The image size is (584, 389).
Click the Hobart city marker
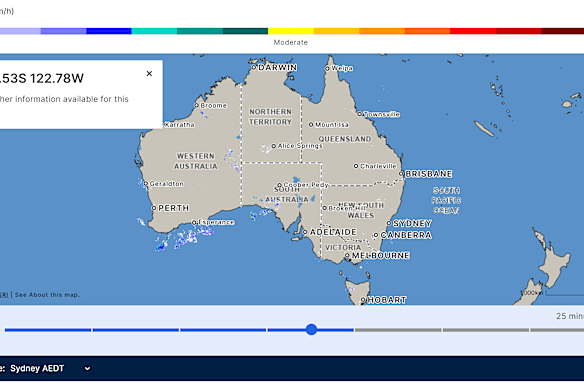363,300
